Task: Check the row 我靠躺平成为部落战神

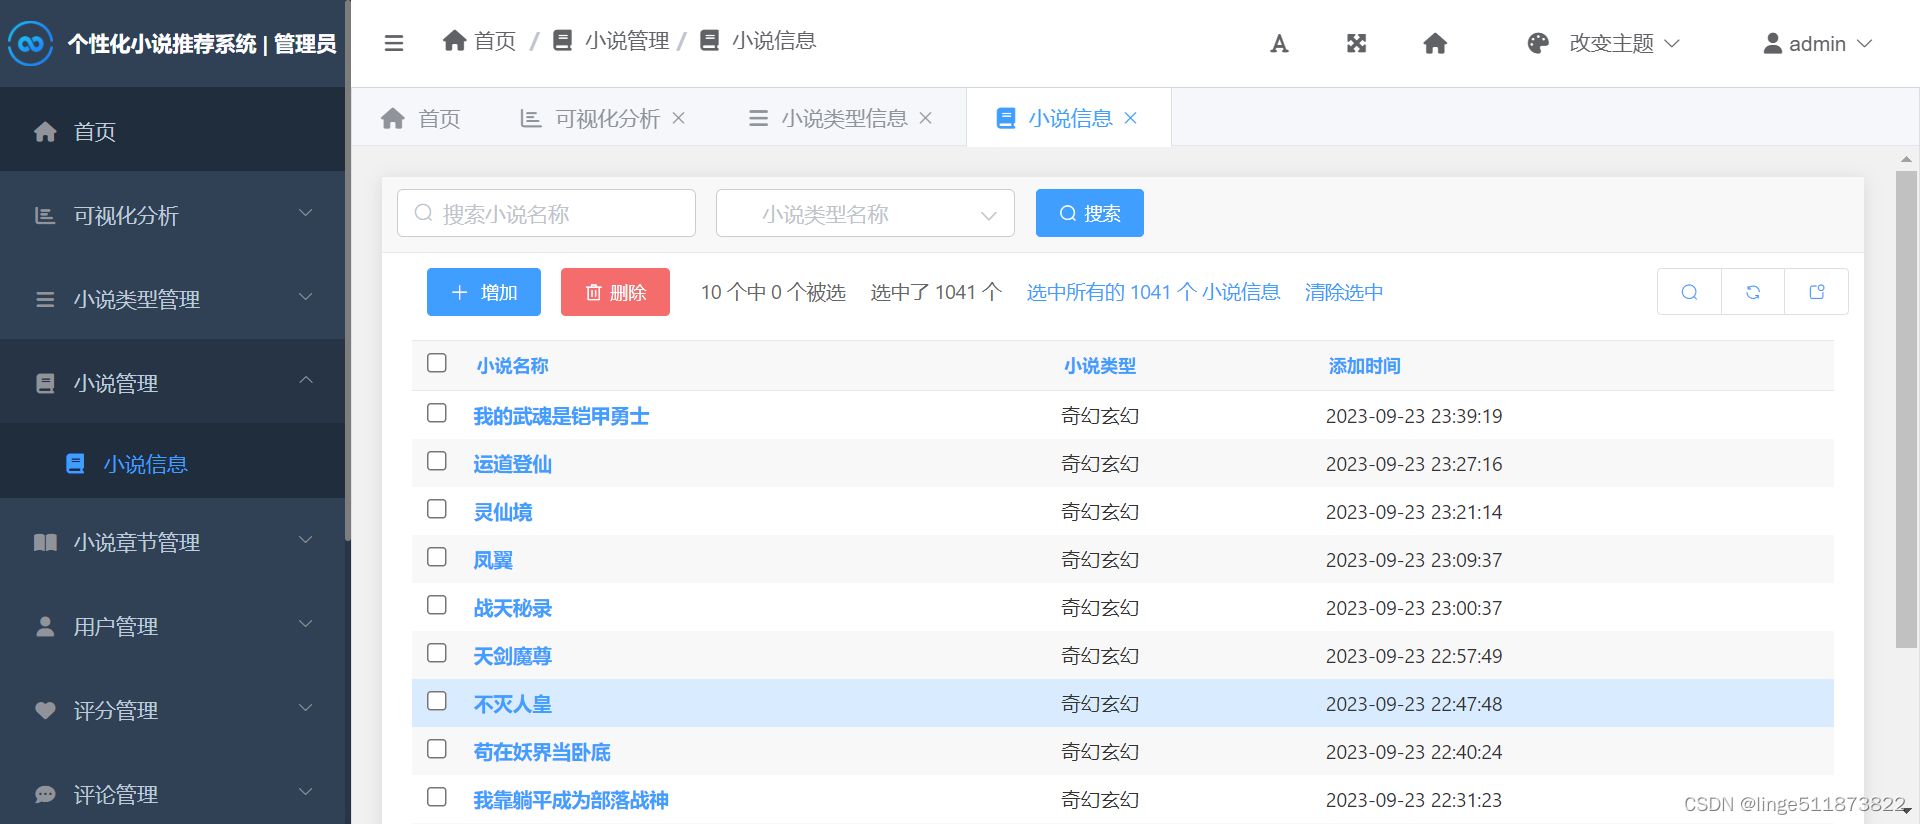Action: 437,797
